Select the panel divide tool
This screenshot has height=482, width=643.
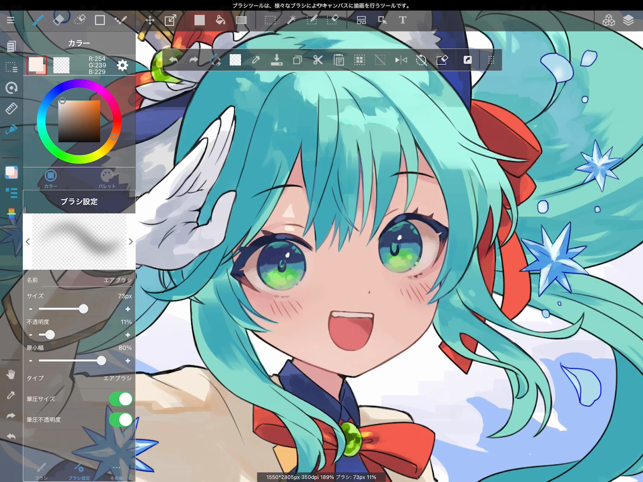tap(361, 20)
